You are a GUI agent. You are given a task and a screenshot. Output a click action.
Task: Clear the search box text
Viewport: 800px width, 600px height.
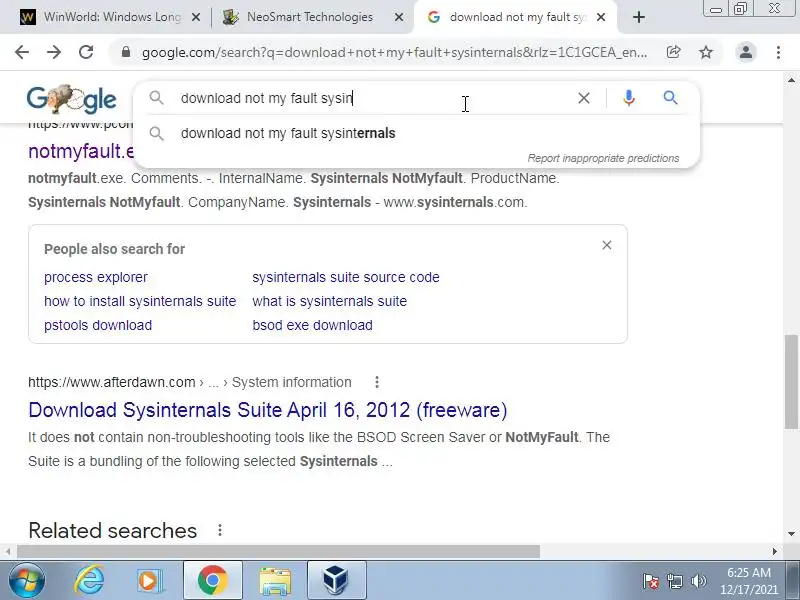(584, 98)
